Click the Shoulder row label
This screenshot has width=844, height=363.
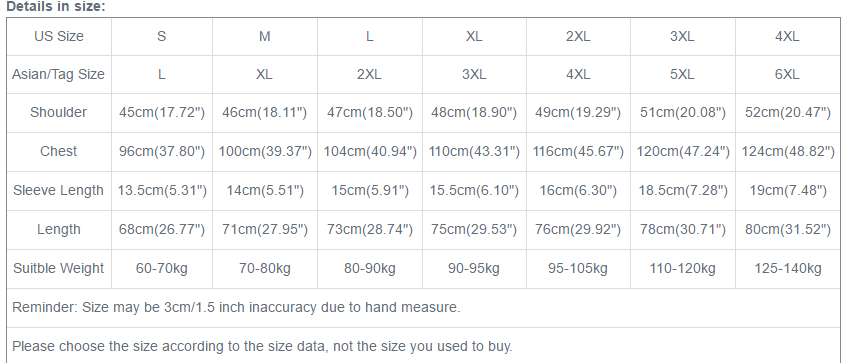pyautogui.click(x=58, y=113)
